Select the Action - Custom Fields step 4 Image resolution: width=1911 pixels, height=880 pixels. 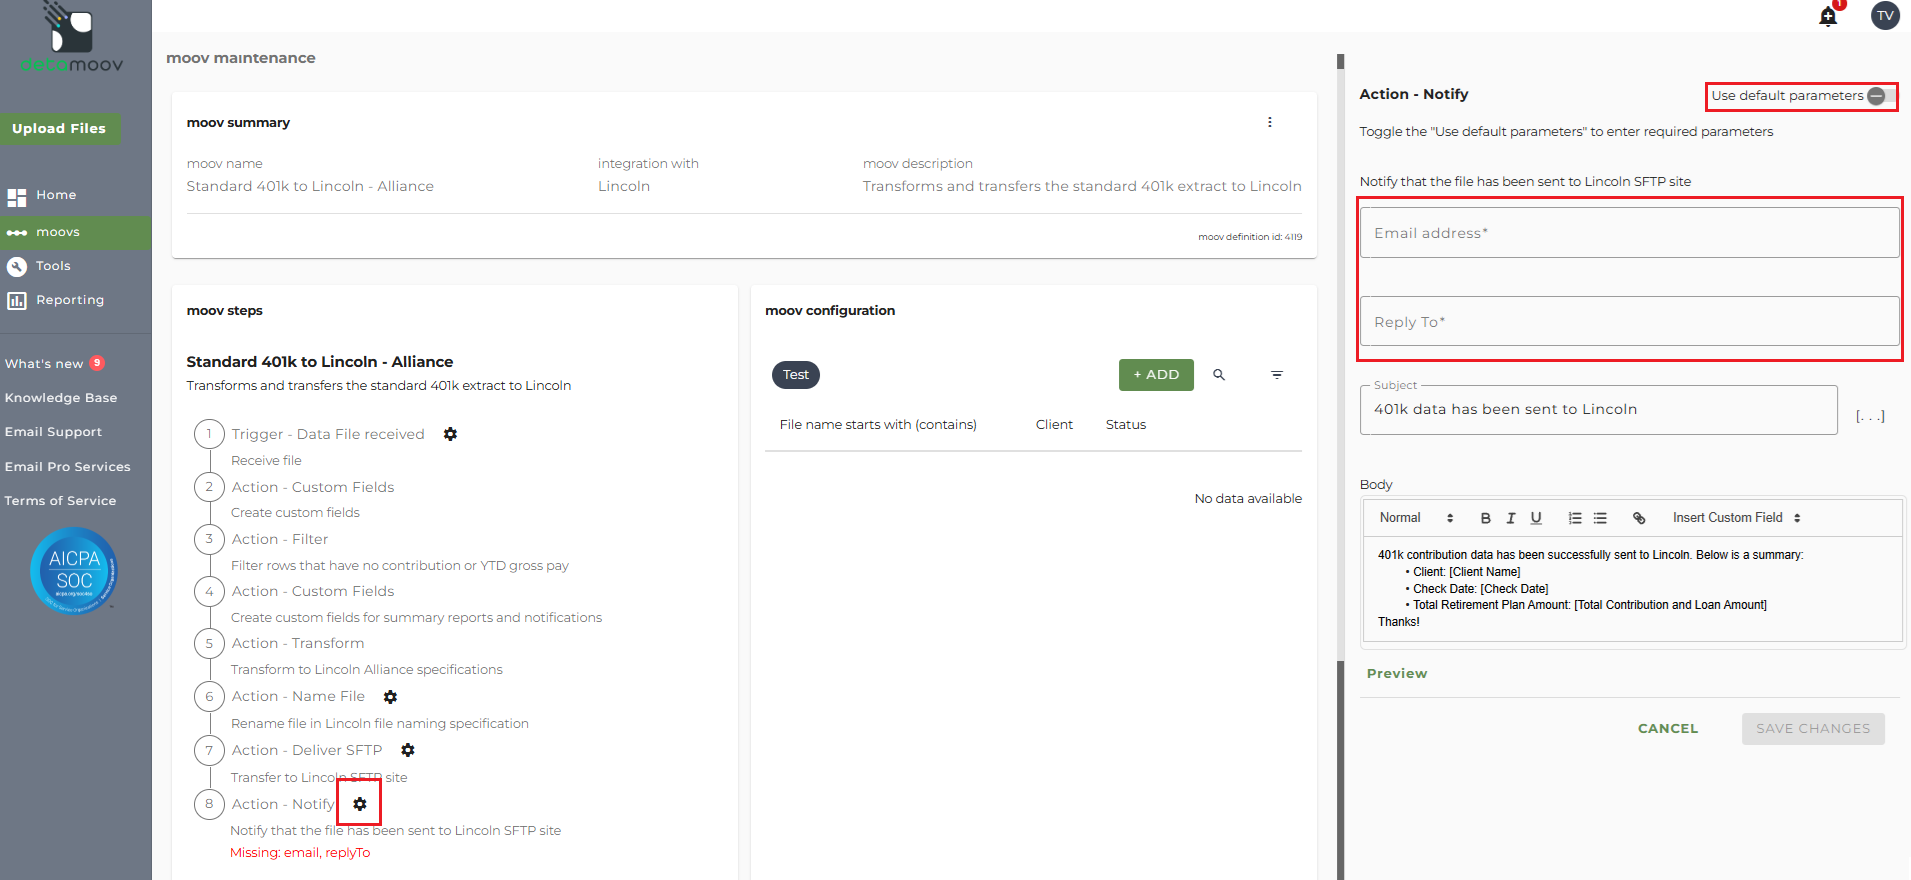click(313, 591)
